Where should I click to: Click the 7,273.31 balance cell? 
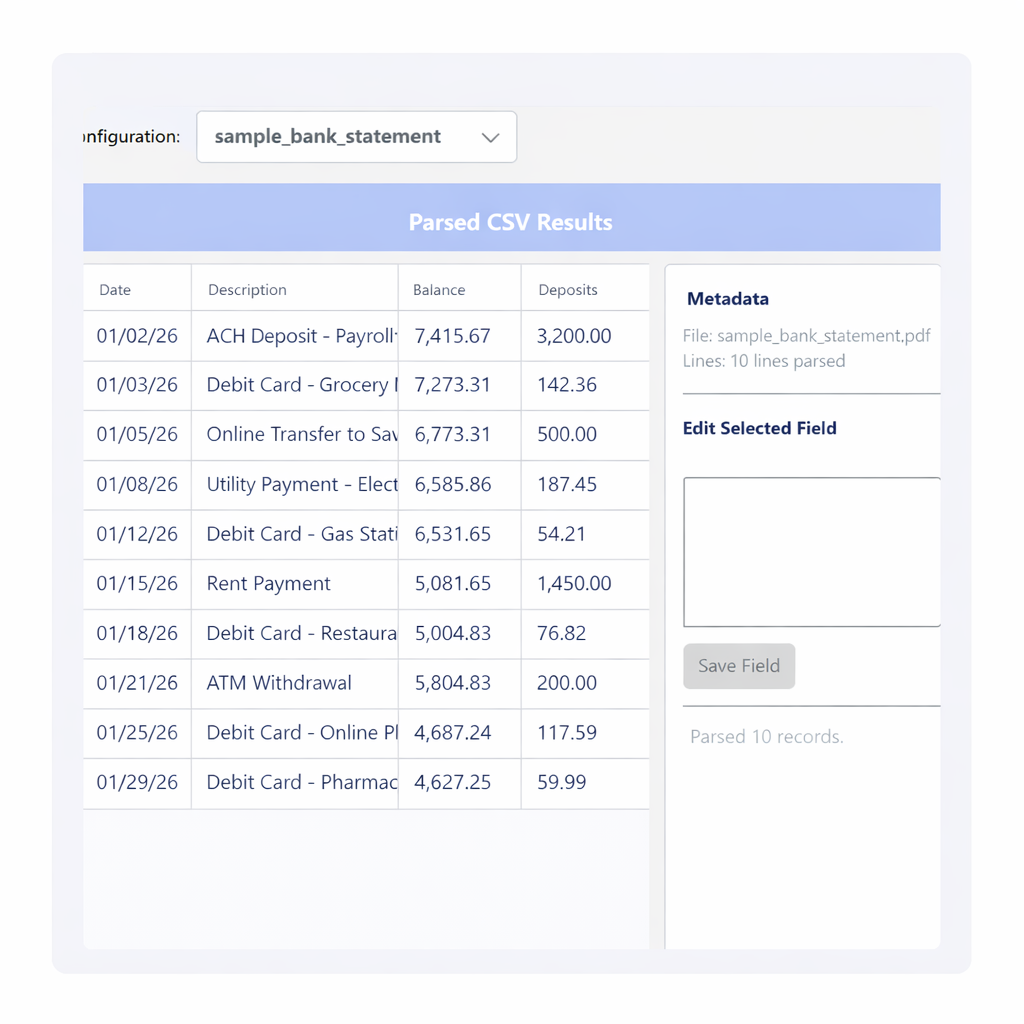coord(453,385)
